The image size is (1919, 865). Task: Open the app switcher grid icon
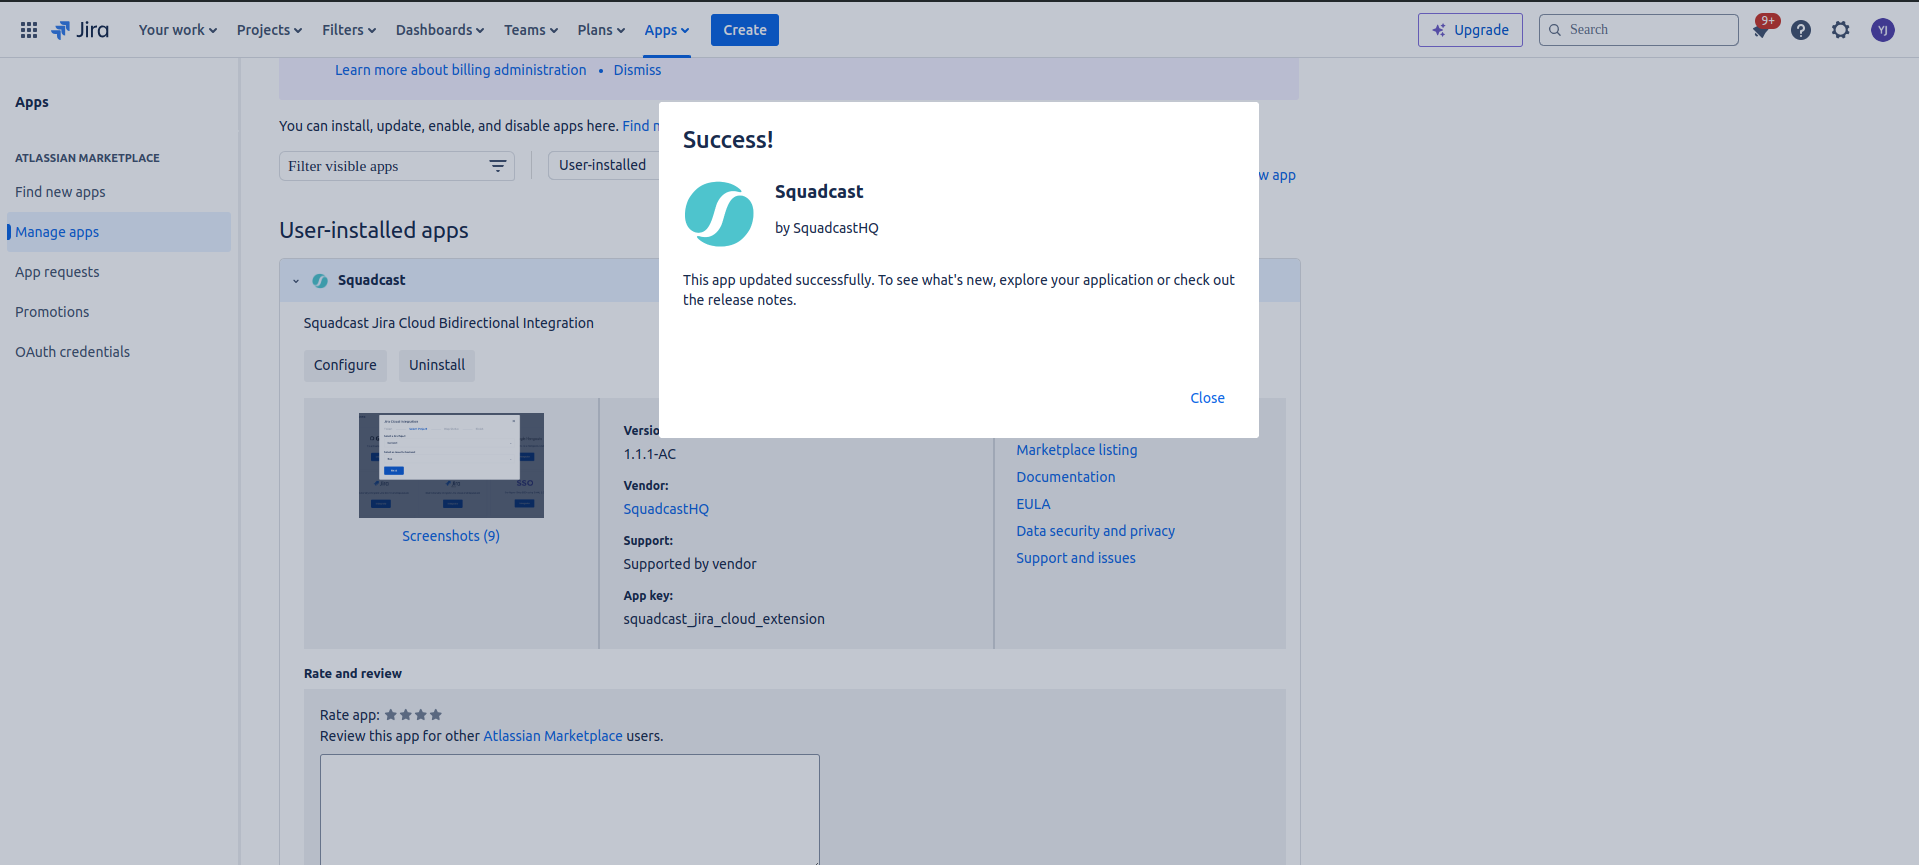click(x=29, y=30)
